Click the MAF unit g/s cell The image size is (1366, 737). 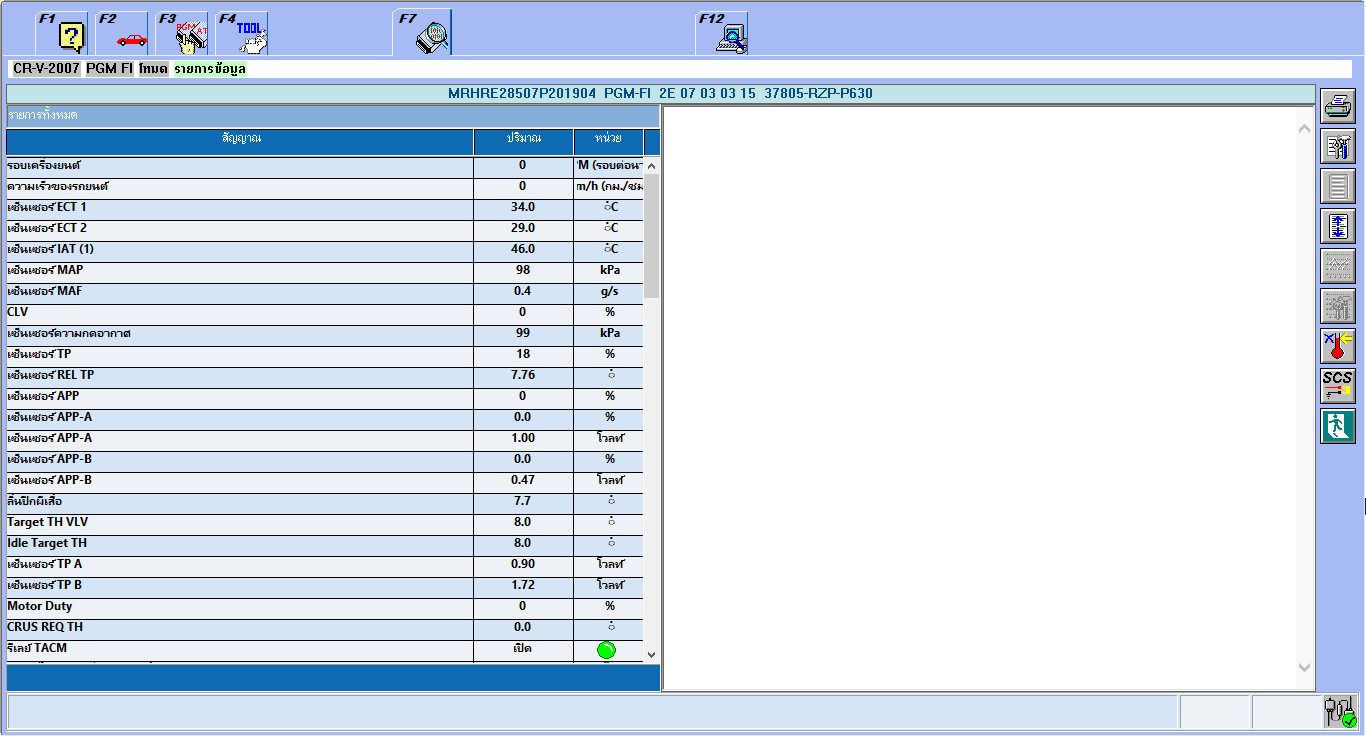pos(609,292)
